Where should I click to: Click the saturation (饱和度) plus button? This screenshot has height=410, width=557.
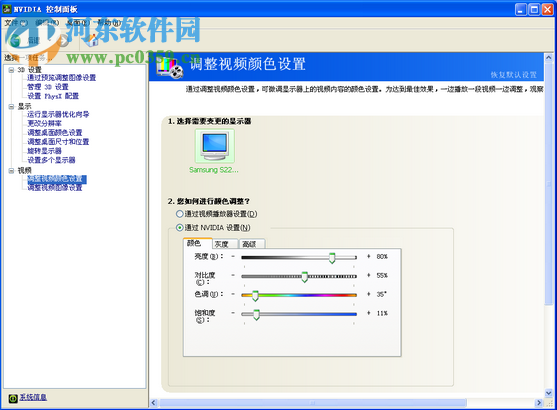click(x=369, y=313)
